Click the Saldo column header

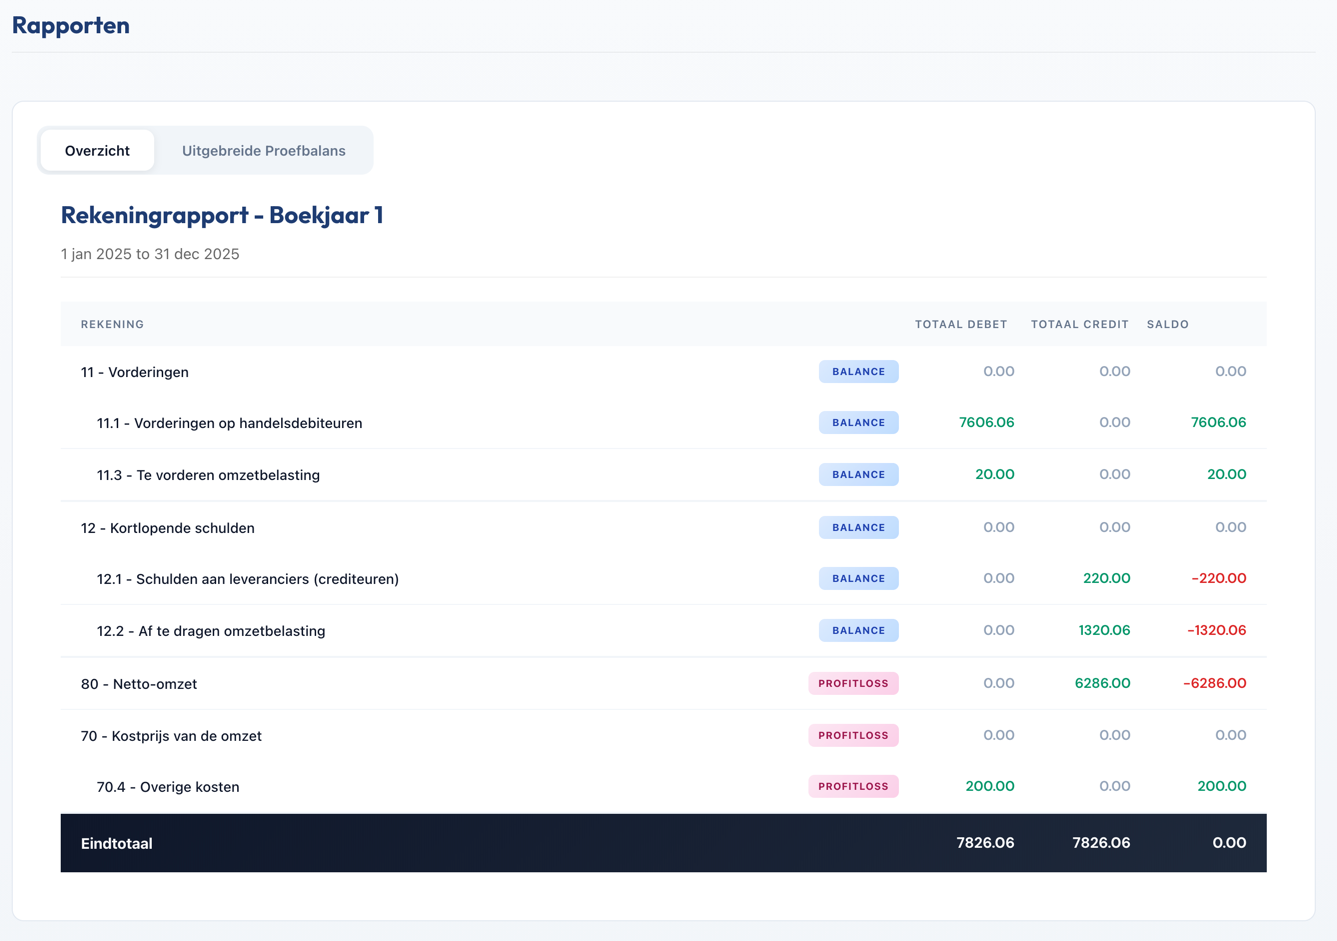pos(1167,324)
